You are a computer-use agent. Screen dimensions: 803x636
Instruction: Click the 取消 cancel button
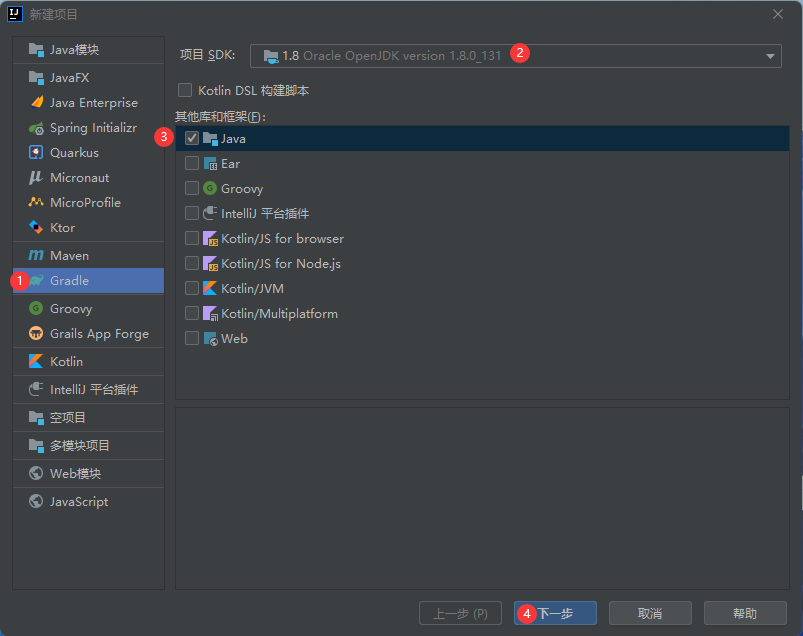[x=650, y=613]
